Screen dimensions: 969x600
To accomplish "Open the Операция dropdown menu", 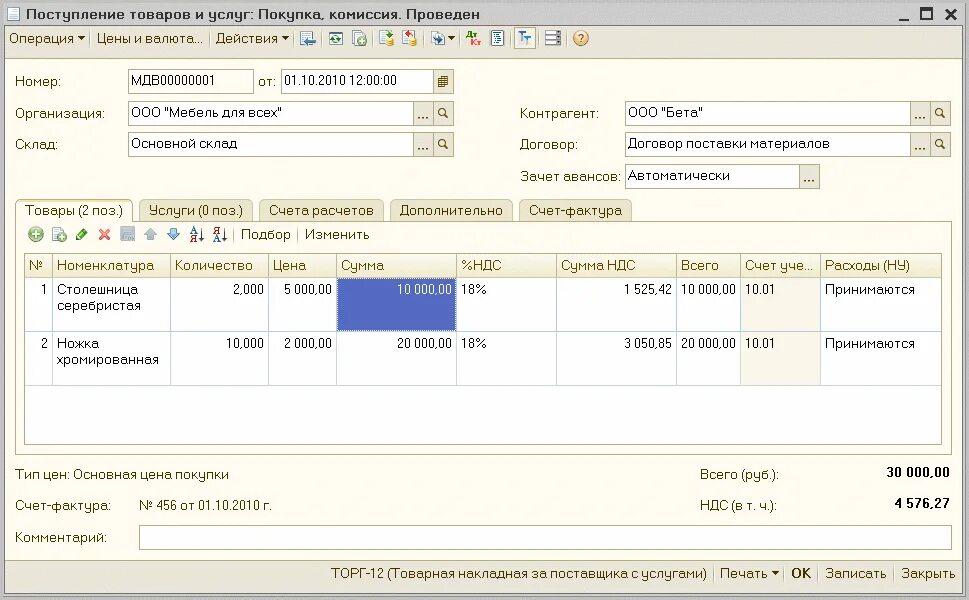I will [47, 38].
